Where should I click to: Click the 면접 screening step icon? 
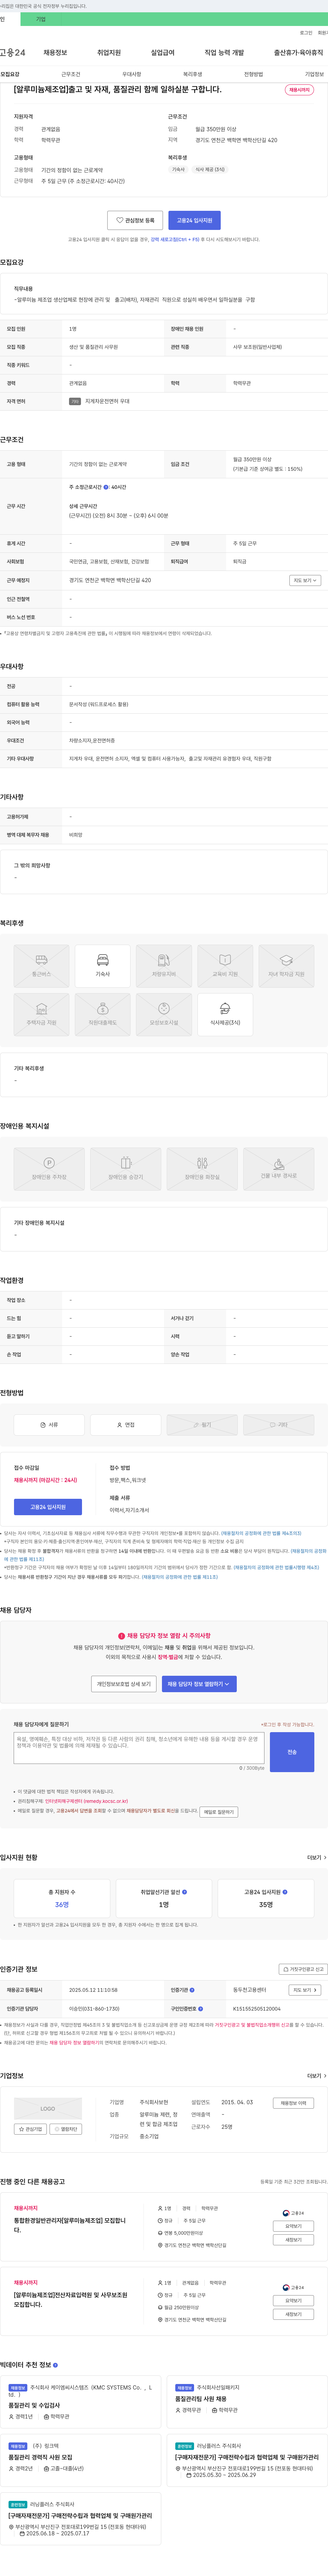point(126,1425)
